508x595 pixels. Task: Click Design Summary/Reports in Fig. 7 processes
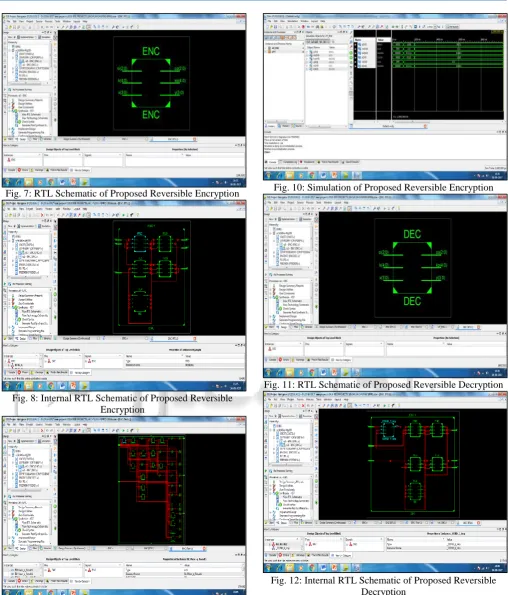tap(30, 100)
